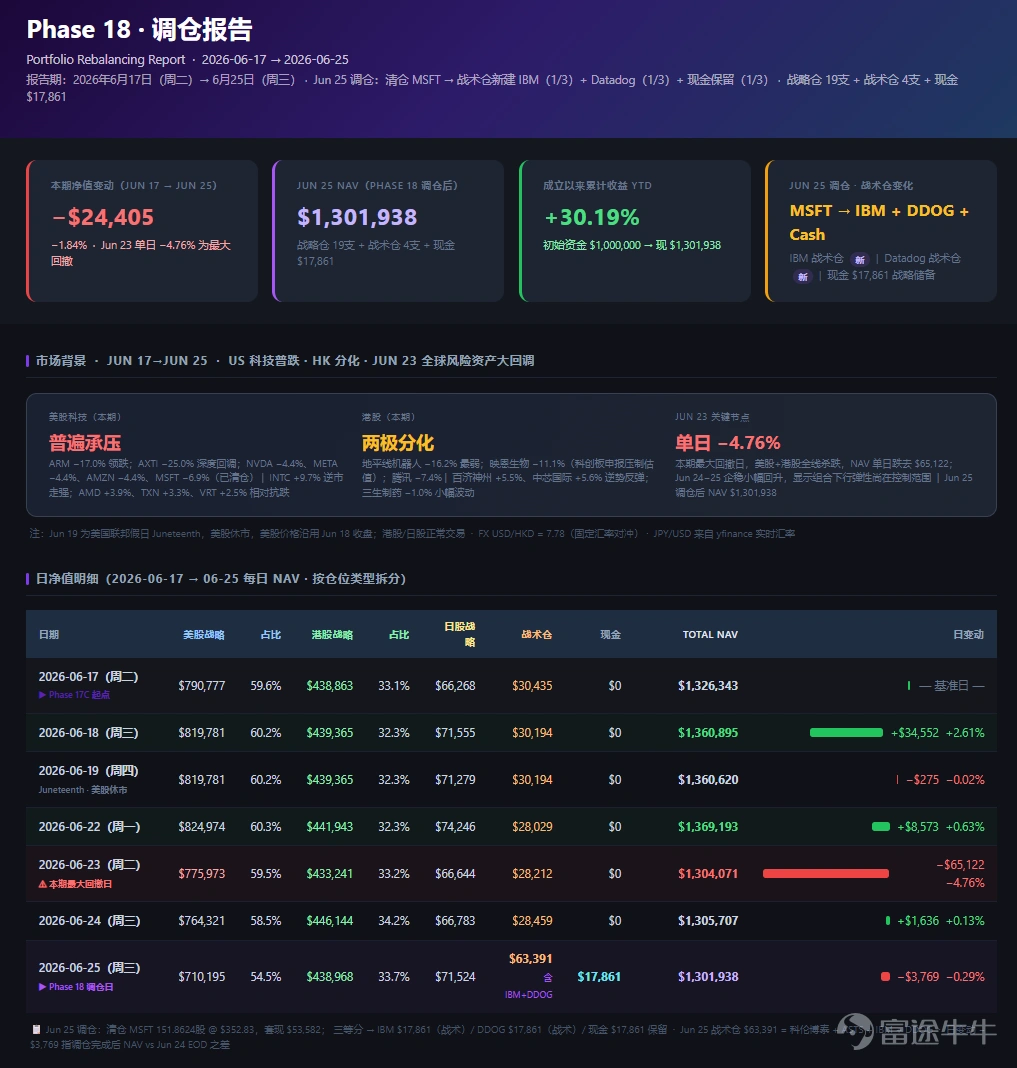Click the warning icon for 本期最大回撤日
The width and height of the screenshot is (1017, 1068).
[x=43, y=884]
